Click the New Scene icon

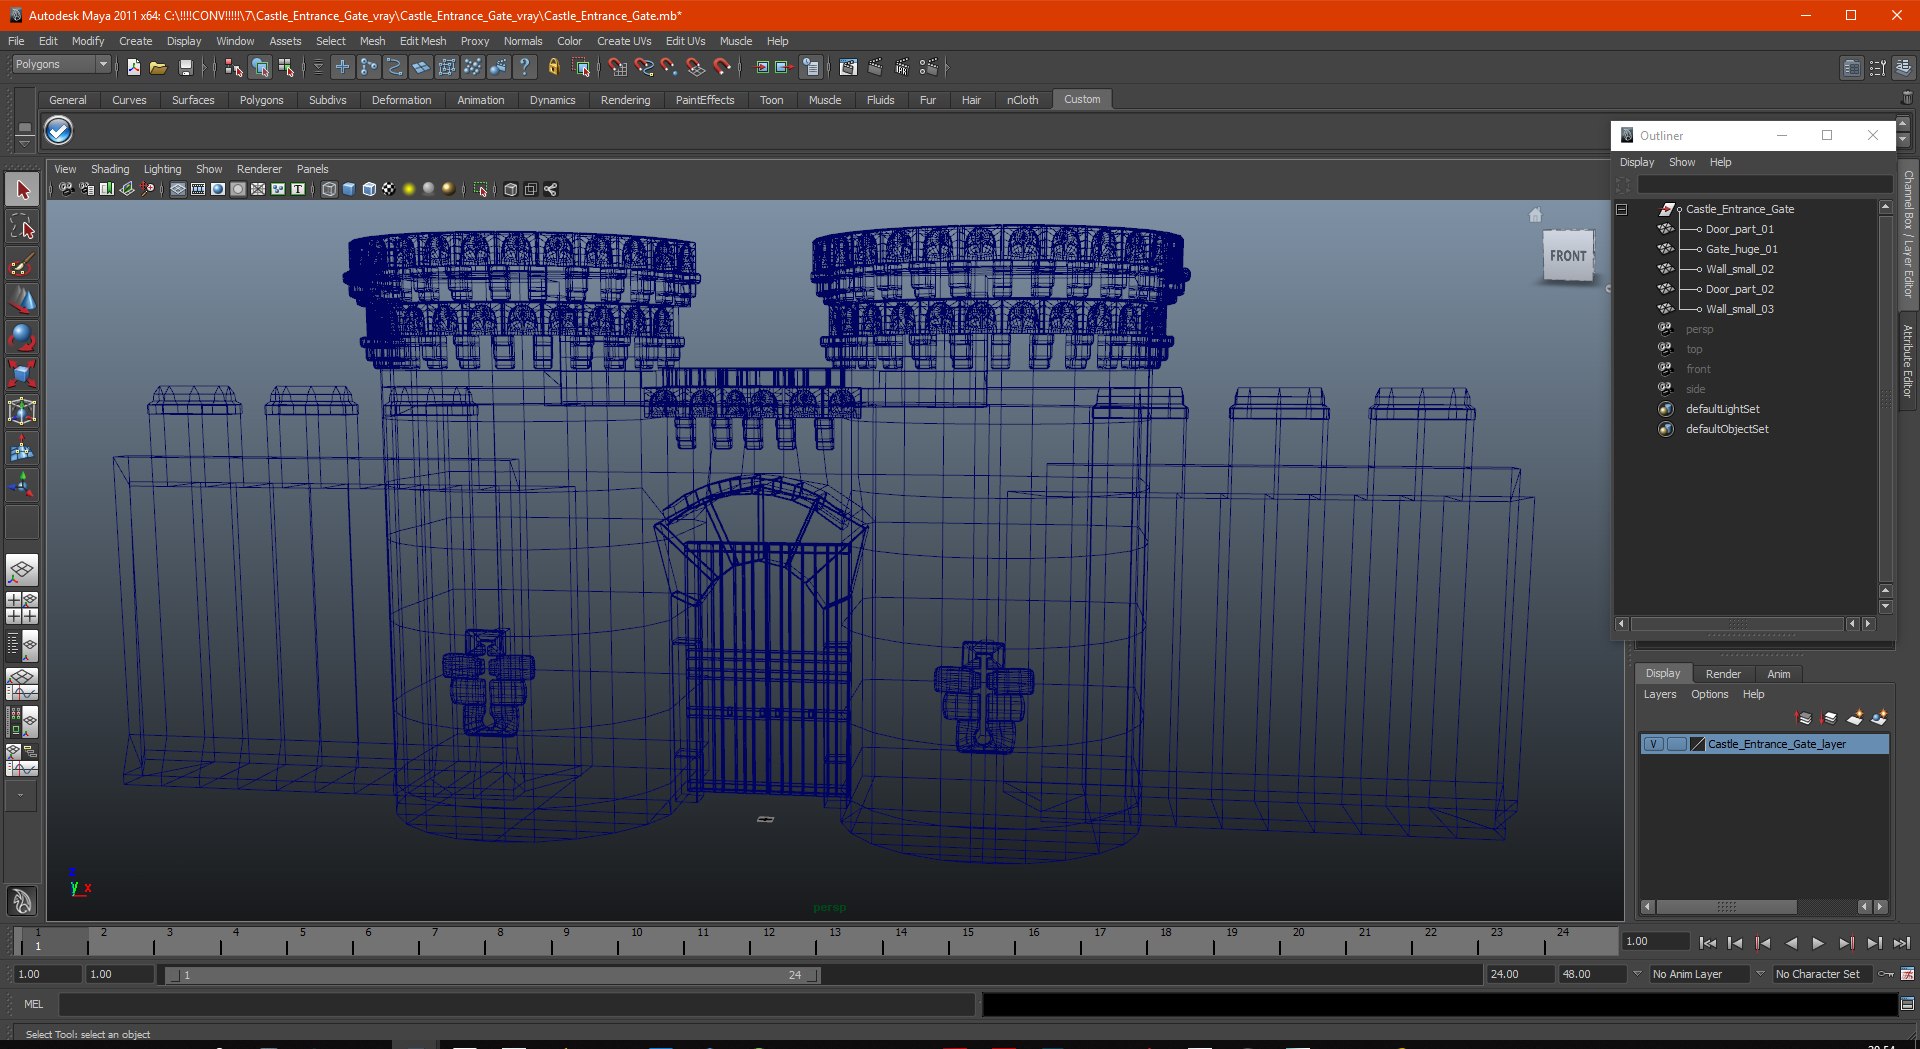[x=133, y=67]
